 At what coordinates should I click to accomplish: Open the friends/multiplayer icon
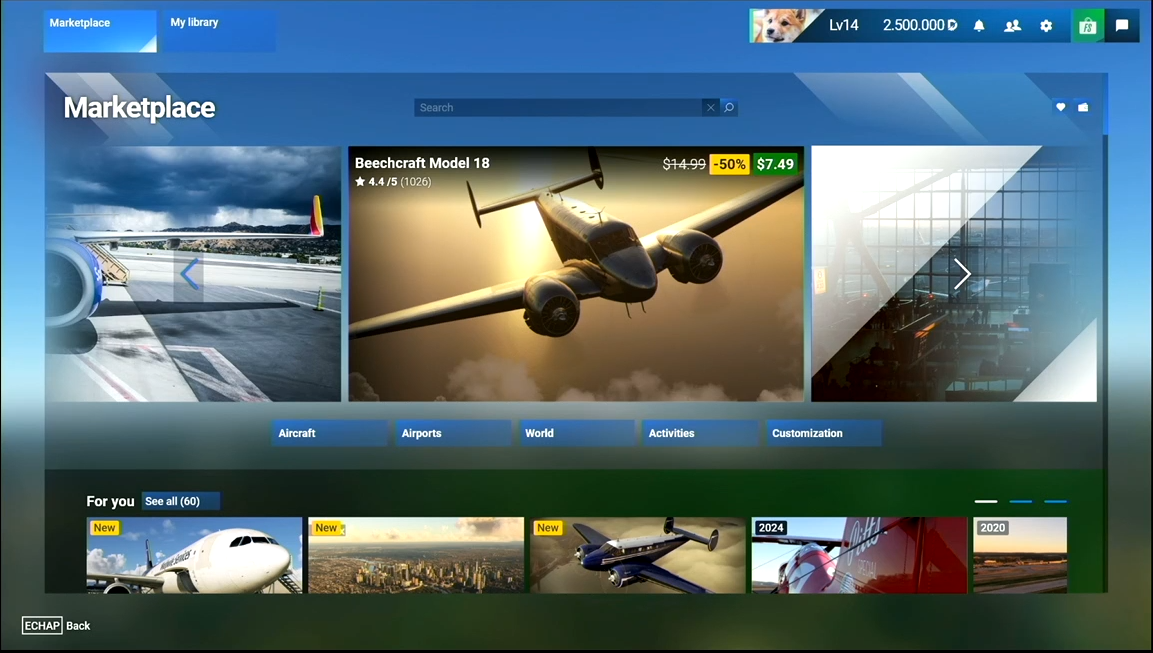click(1013, 26)
